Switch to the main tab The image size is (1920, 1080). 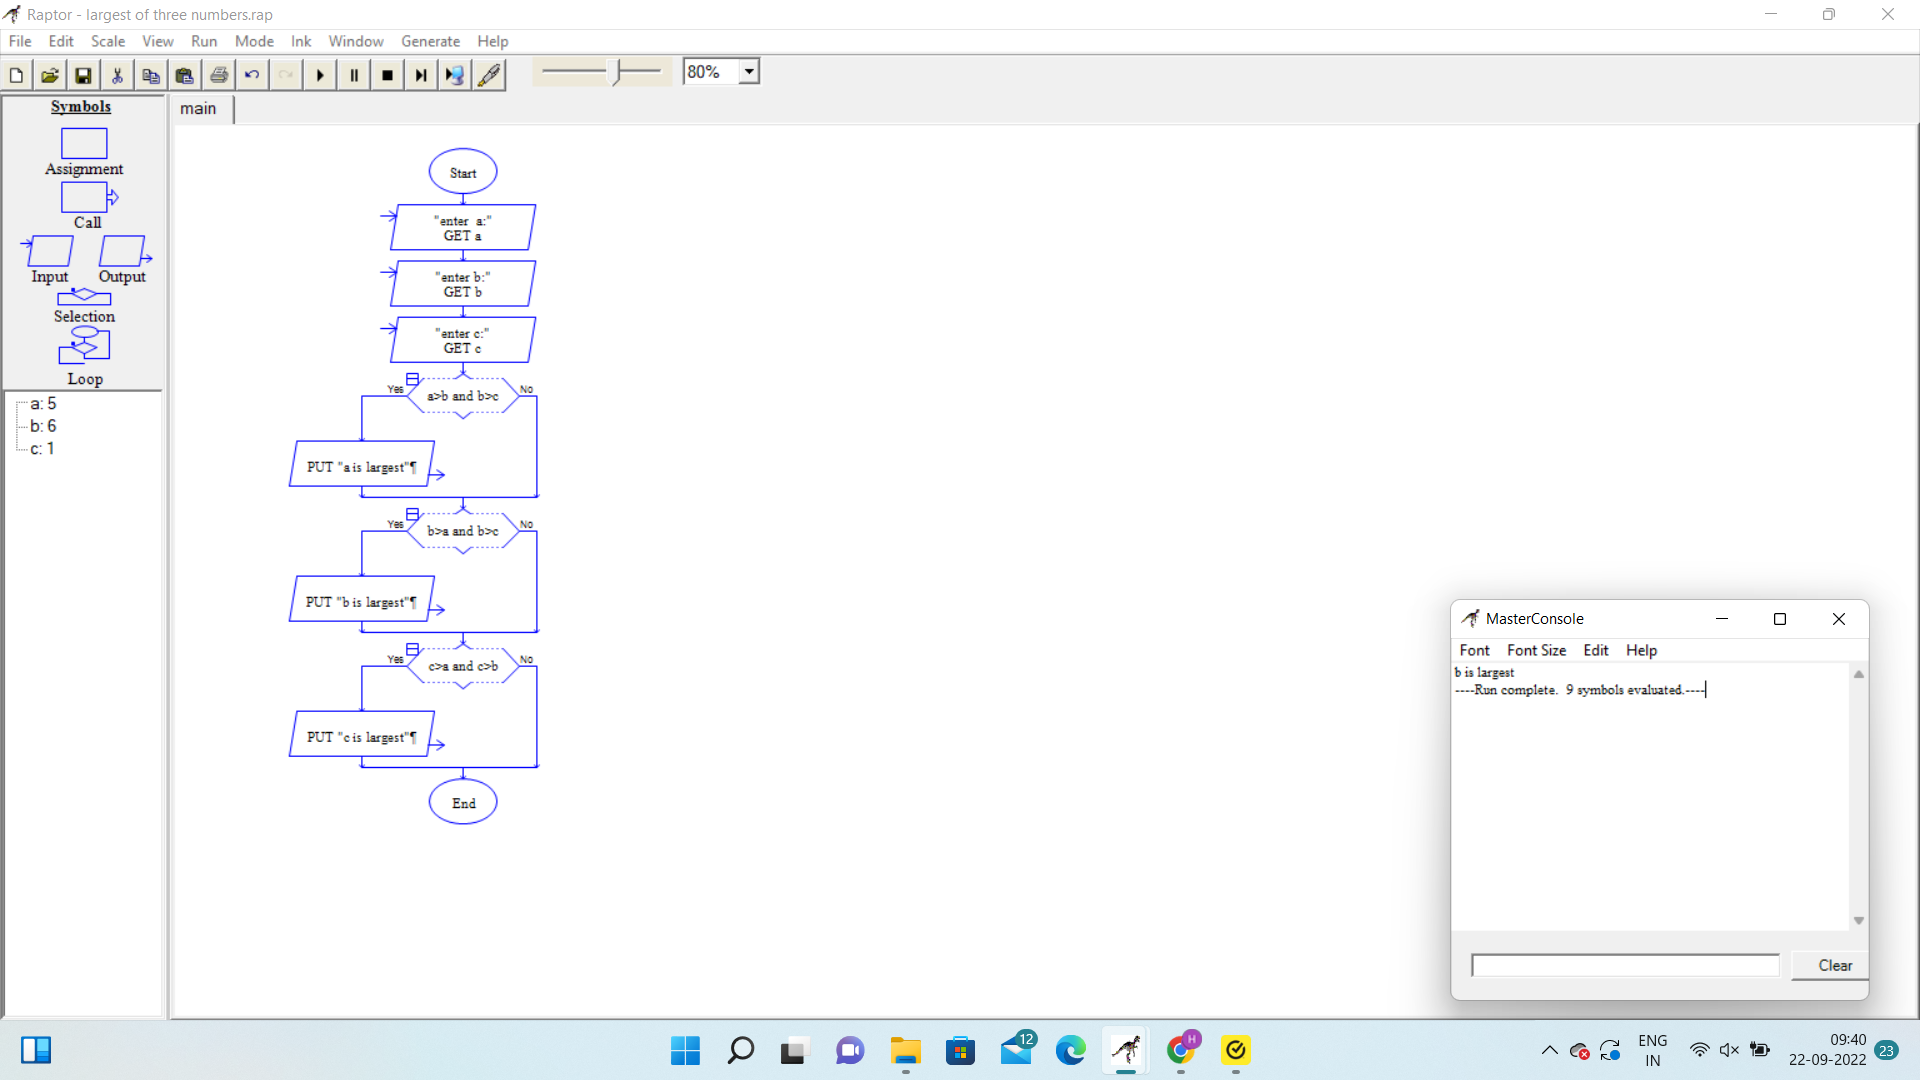point(198,109)
